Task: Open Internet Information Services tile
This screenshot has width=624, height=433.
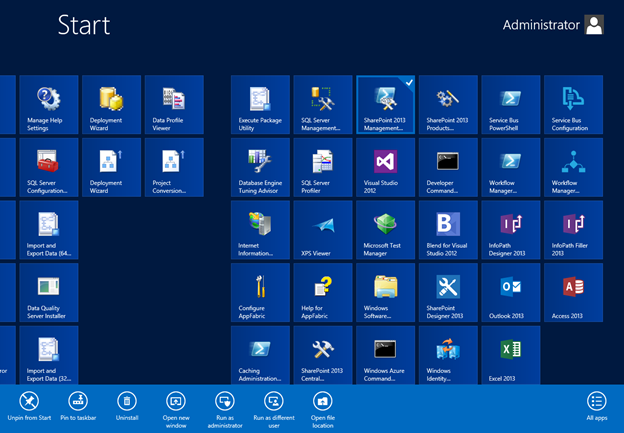Action: (260, 230)
